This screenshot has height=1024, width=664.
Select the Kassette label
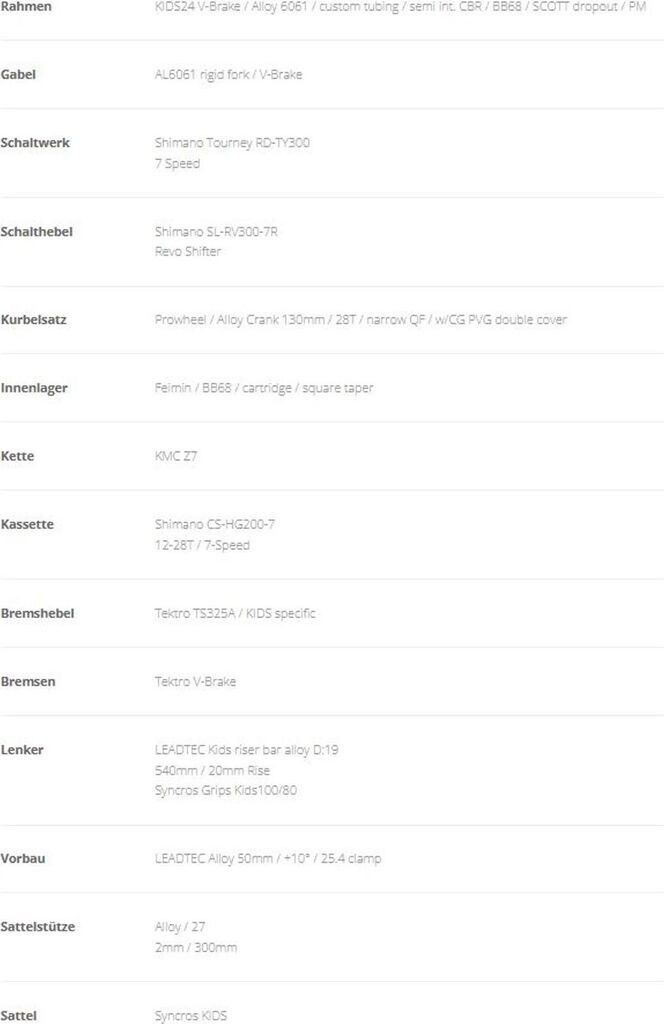(28, 524)
